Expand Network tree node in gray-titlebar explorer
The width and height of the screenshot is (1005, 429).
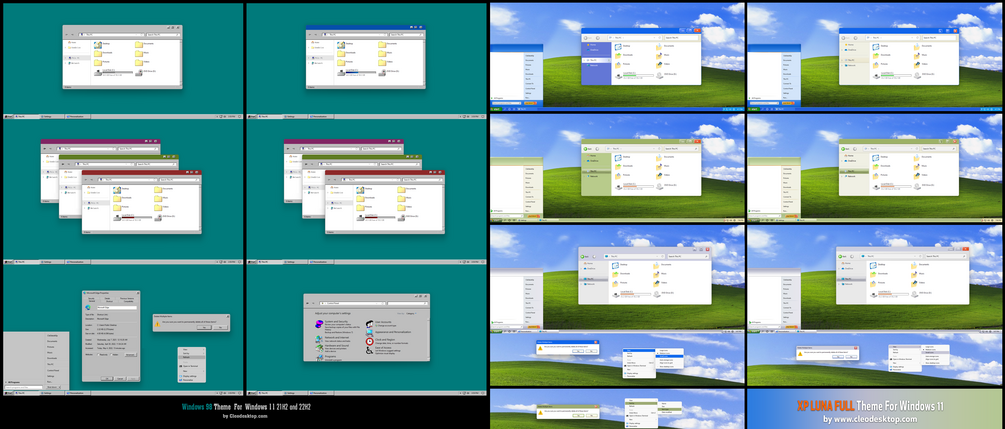[65, 63]
